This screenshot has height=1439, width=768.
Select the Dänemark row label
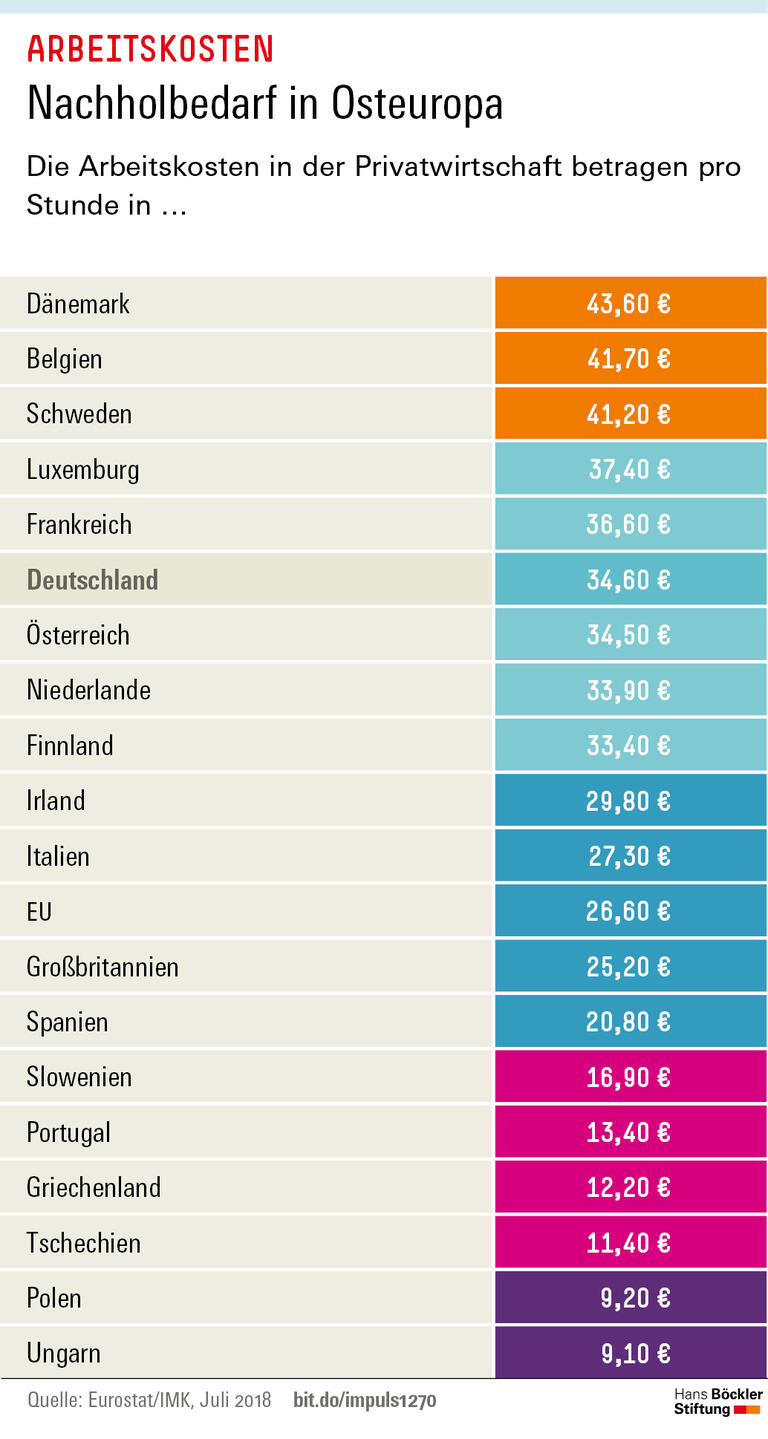78,304
